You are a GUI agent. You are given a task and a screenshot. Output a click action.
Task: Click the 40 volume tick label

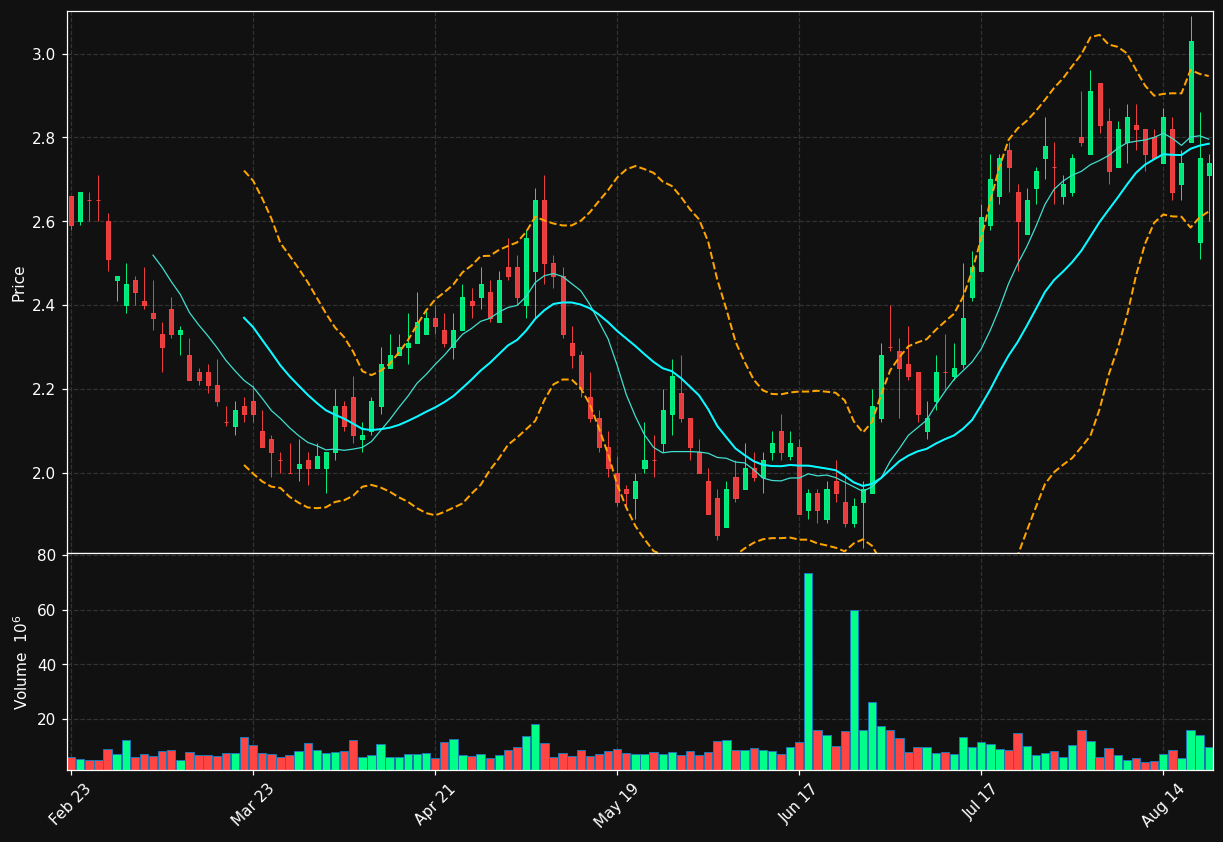tap(46, 665)
